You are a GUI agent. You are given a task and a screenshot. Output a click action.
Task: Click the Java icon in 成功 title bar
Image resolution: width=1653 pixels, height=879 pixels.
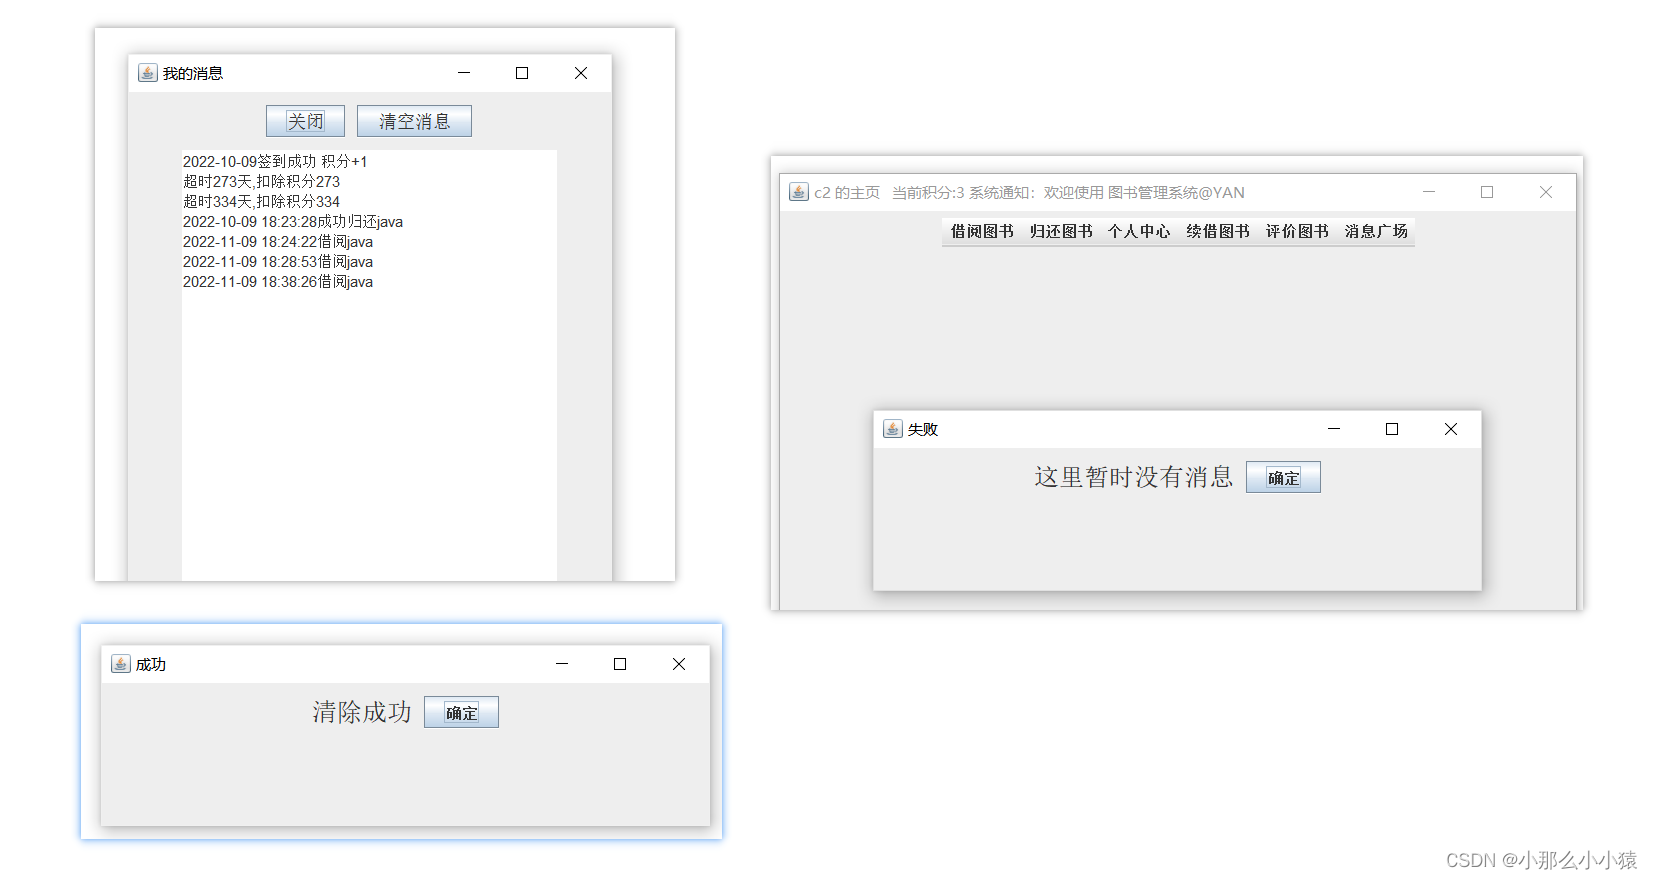click(x=121, y=664)
